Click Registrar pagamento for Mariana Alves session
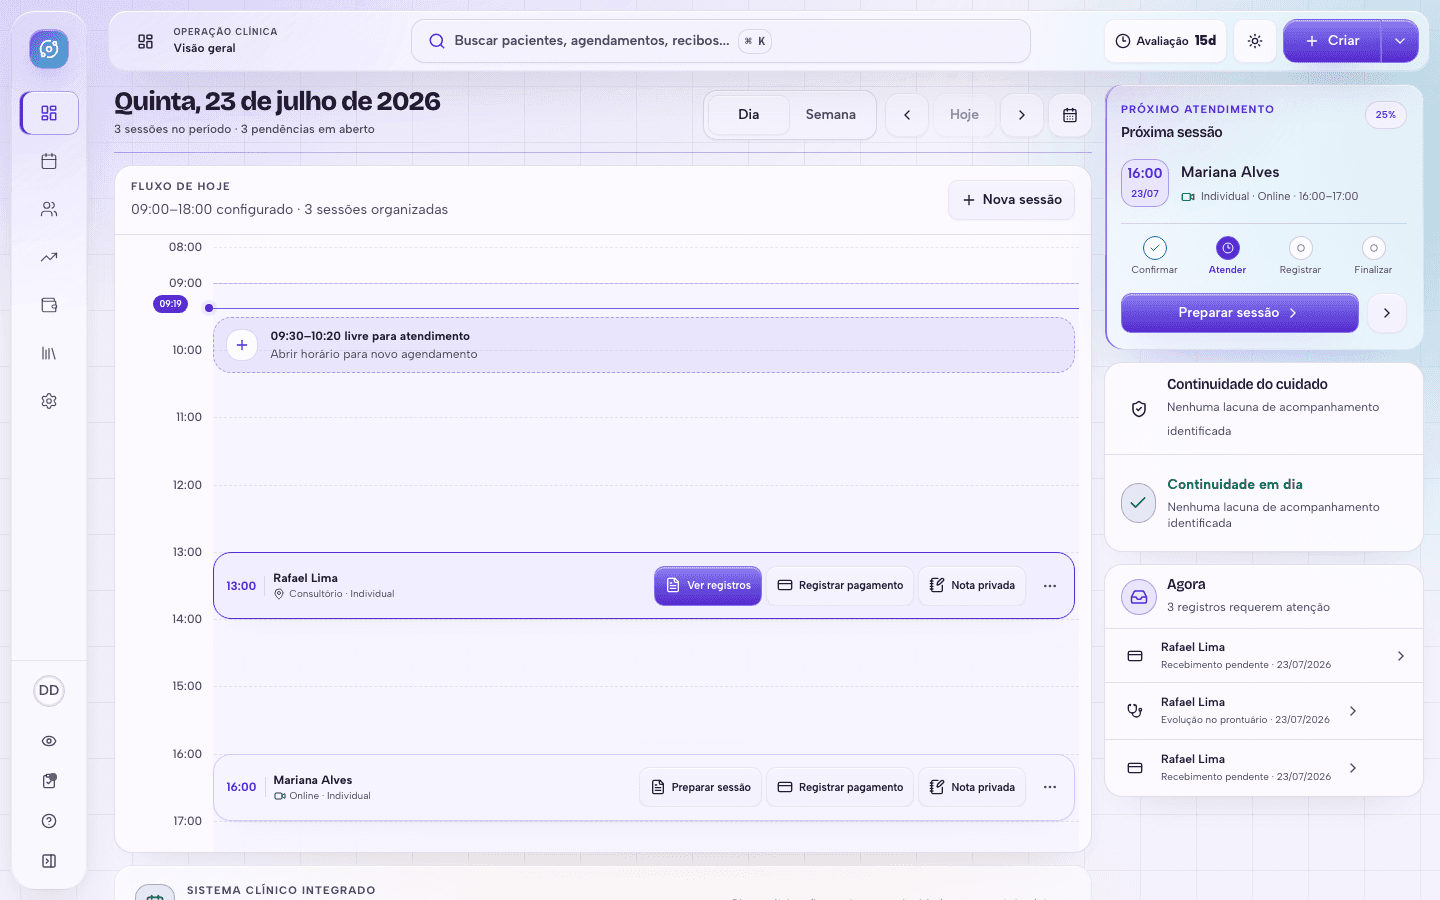Image resolution: width=1440 pixels, height=900 pixels. 840,788
